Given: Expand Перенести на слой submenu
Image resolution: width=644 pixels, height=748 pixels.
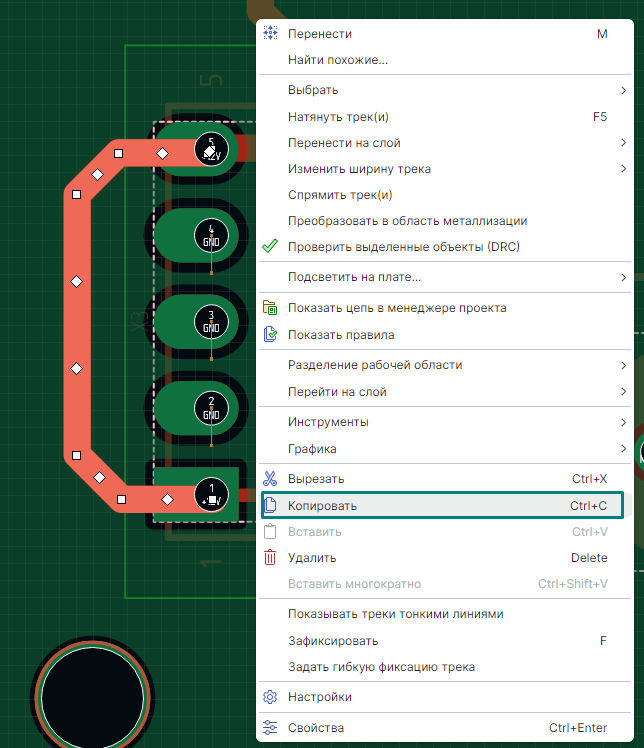Looking at the screenshot, I should point(623,143).
